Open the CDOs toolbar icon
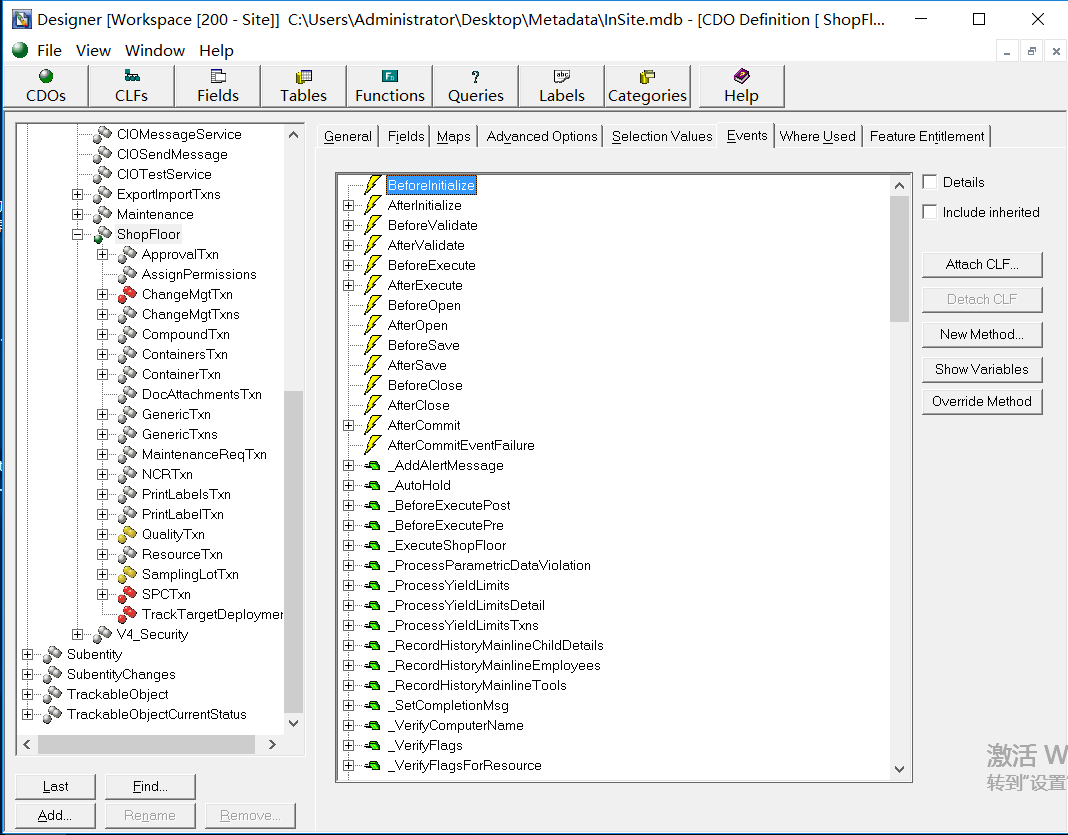Viewport: 1068px width, 835px height. [x=45, y=86]
